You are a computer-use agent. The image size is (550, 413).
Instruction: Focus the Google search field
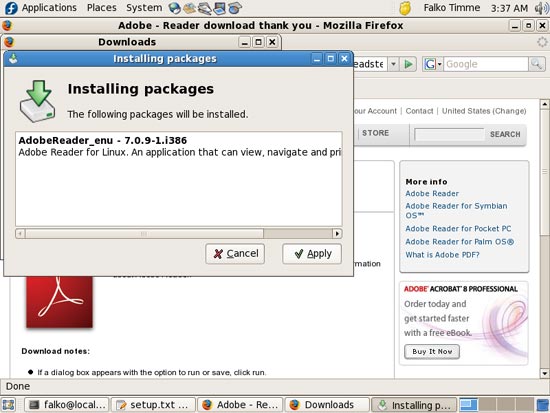(x=486, y=64)
